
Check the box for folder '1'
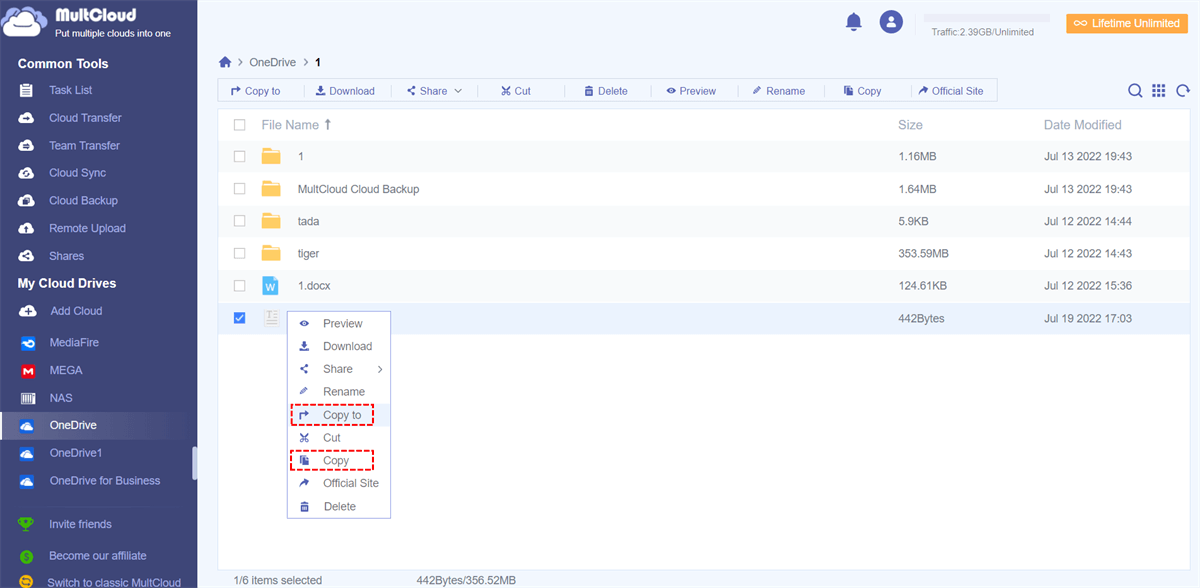pos(239,156)
